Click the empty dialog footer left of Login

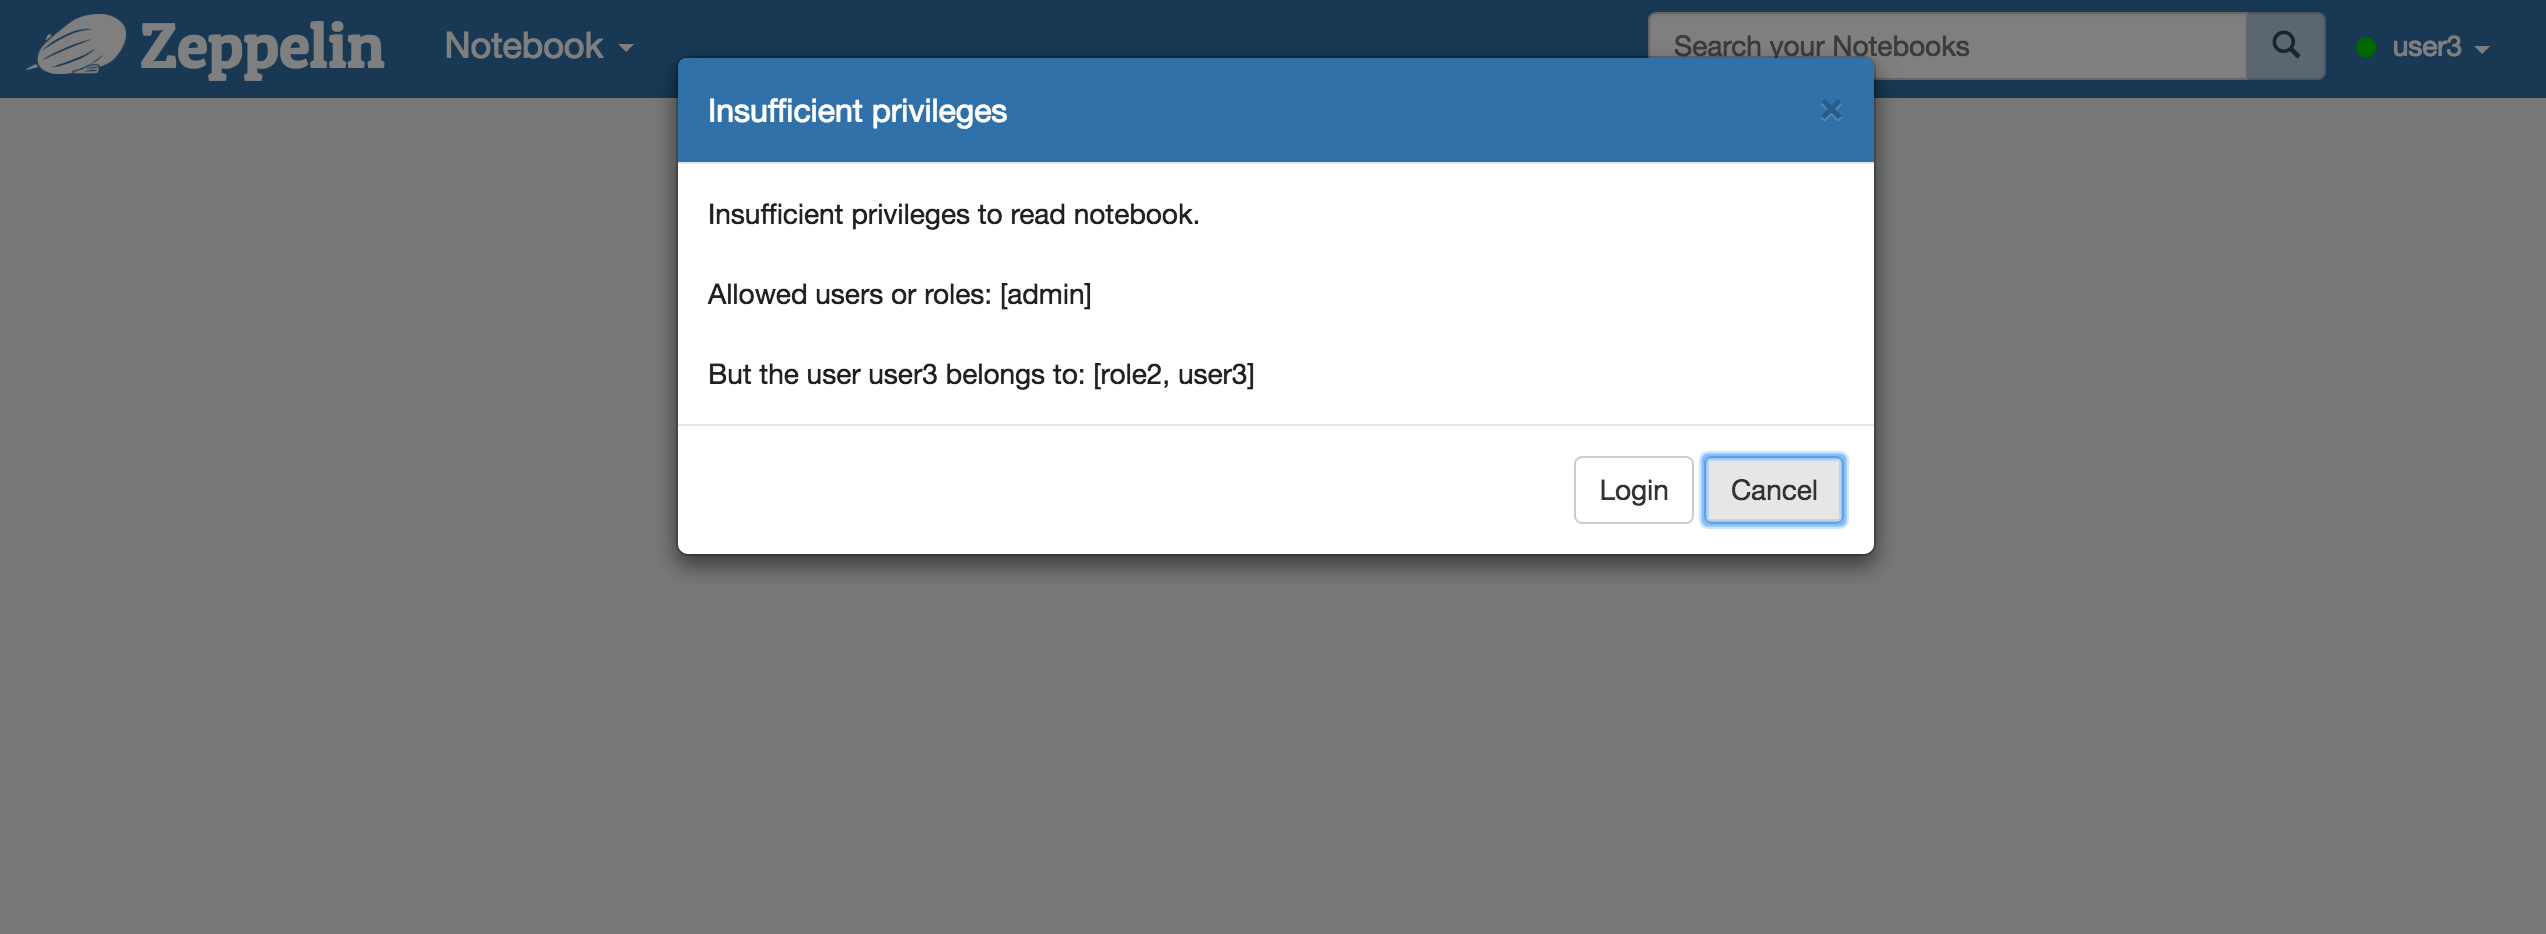1100,490
